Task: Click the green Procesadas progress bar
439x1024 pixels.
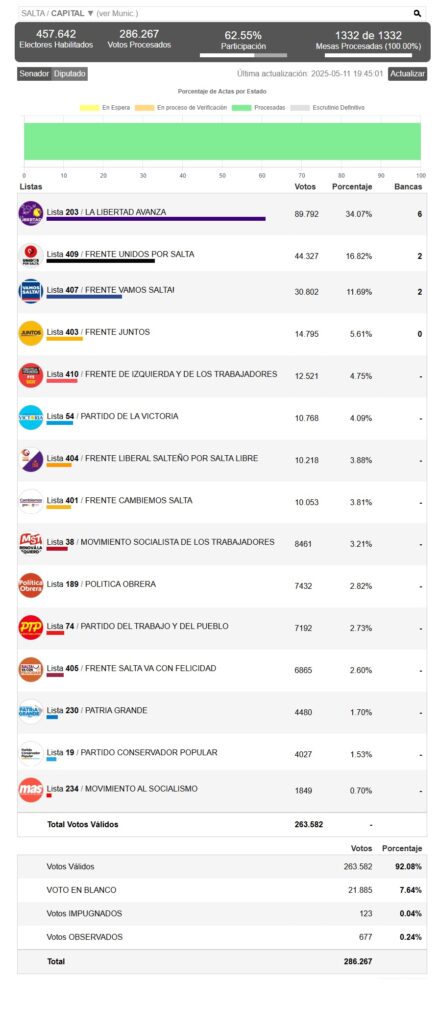Action: [x=222, y=141]
